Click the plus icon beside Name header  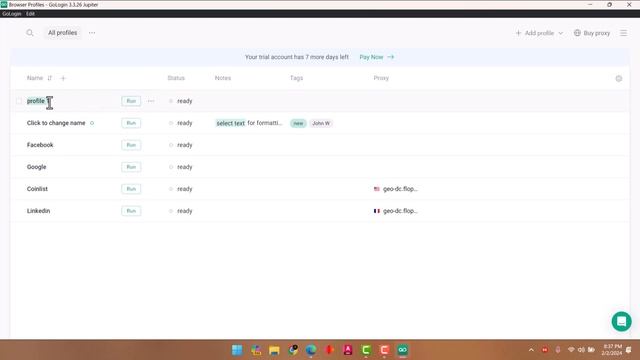point(63,78)
